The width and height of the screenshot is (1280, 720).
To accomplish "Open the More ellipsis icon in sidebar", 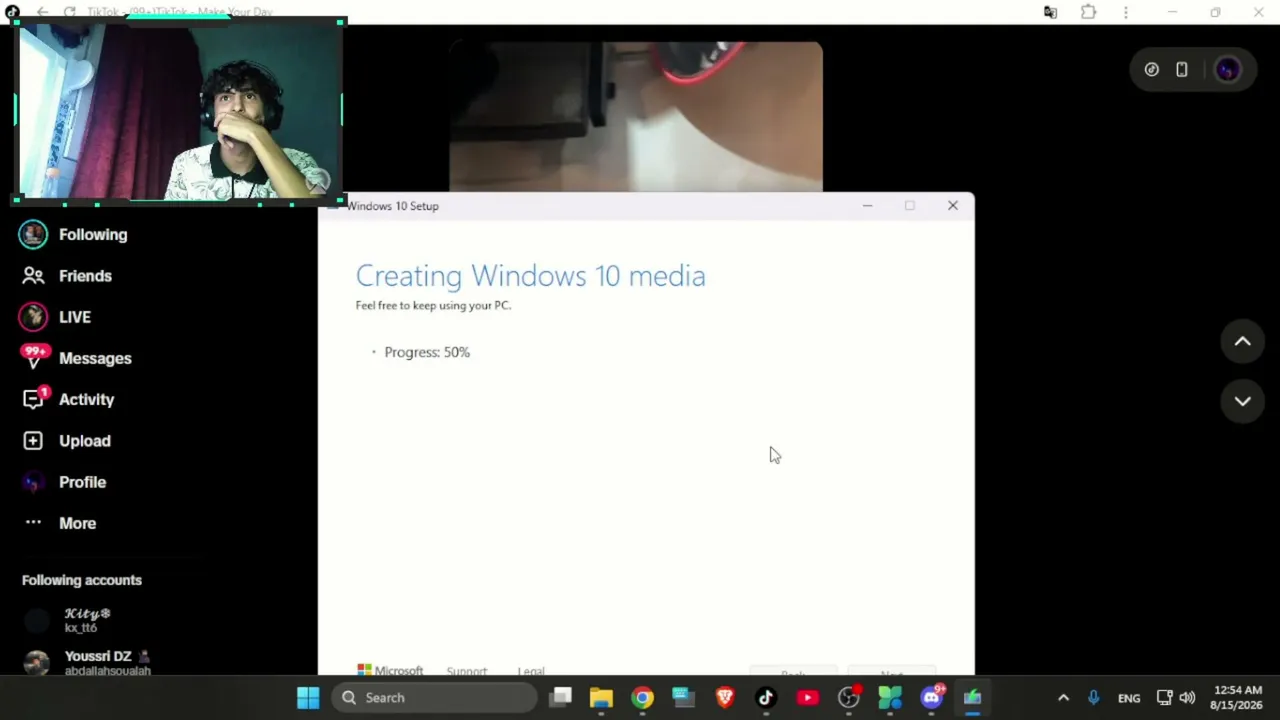I will tap(33, 522).
